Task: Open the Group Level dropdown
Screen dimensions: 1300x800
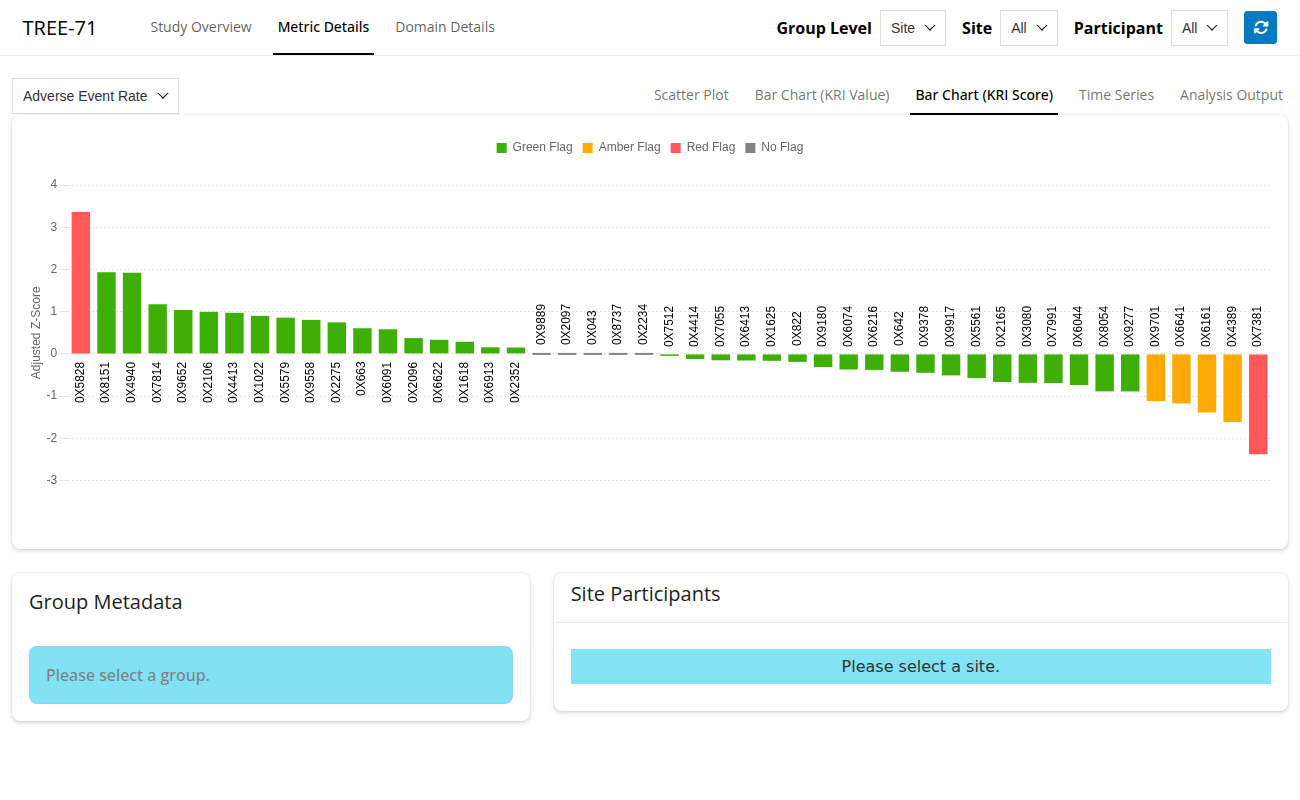Action: (912, 28)
